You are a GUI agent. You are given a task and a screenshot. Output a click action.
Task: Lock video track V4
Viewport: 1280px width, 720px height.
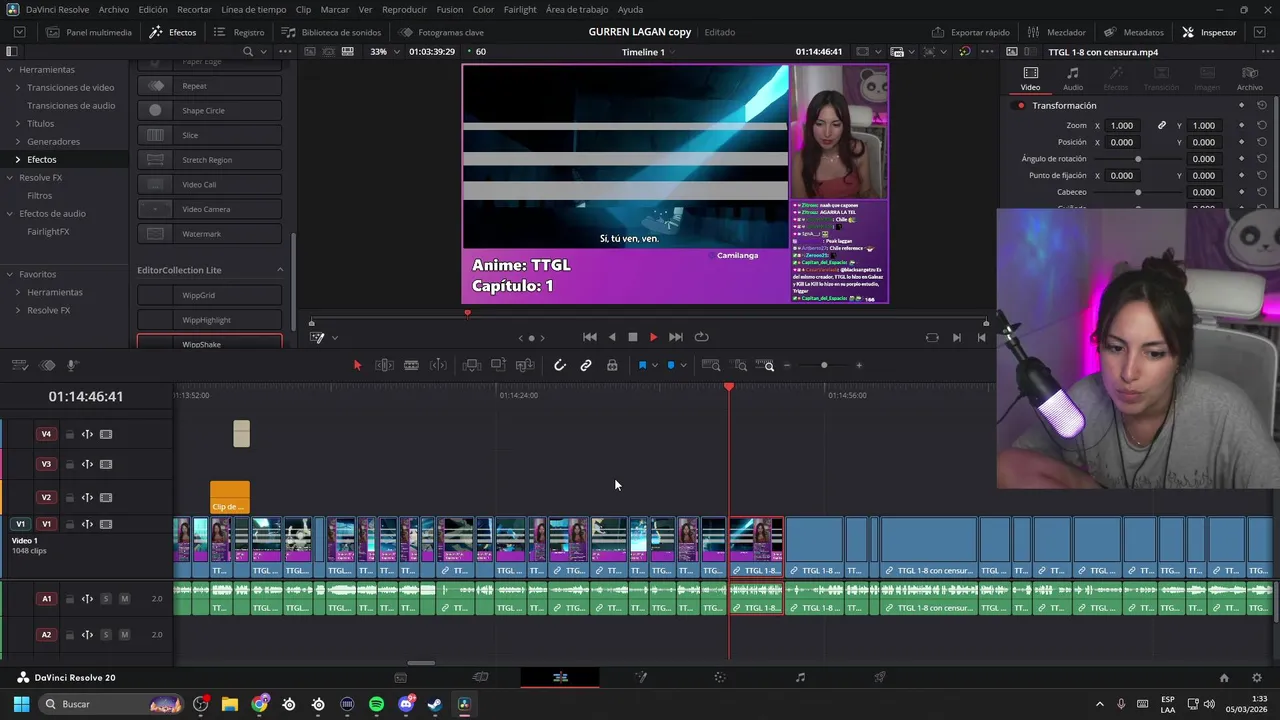click(69, 434)
